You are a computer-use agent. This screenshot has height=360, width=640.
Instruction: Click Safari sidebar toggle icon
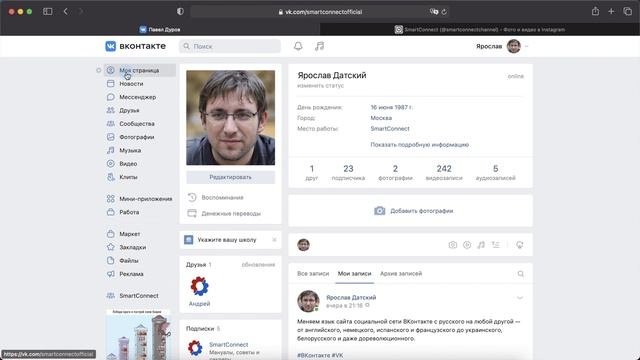(x=48, y=11)
